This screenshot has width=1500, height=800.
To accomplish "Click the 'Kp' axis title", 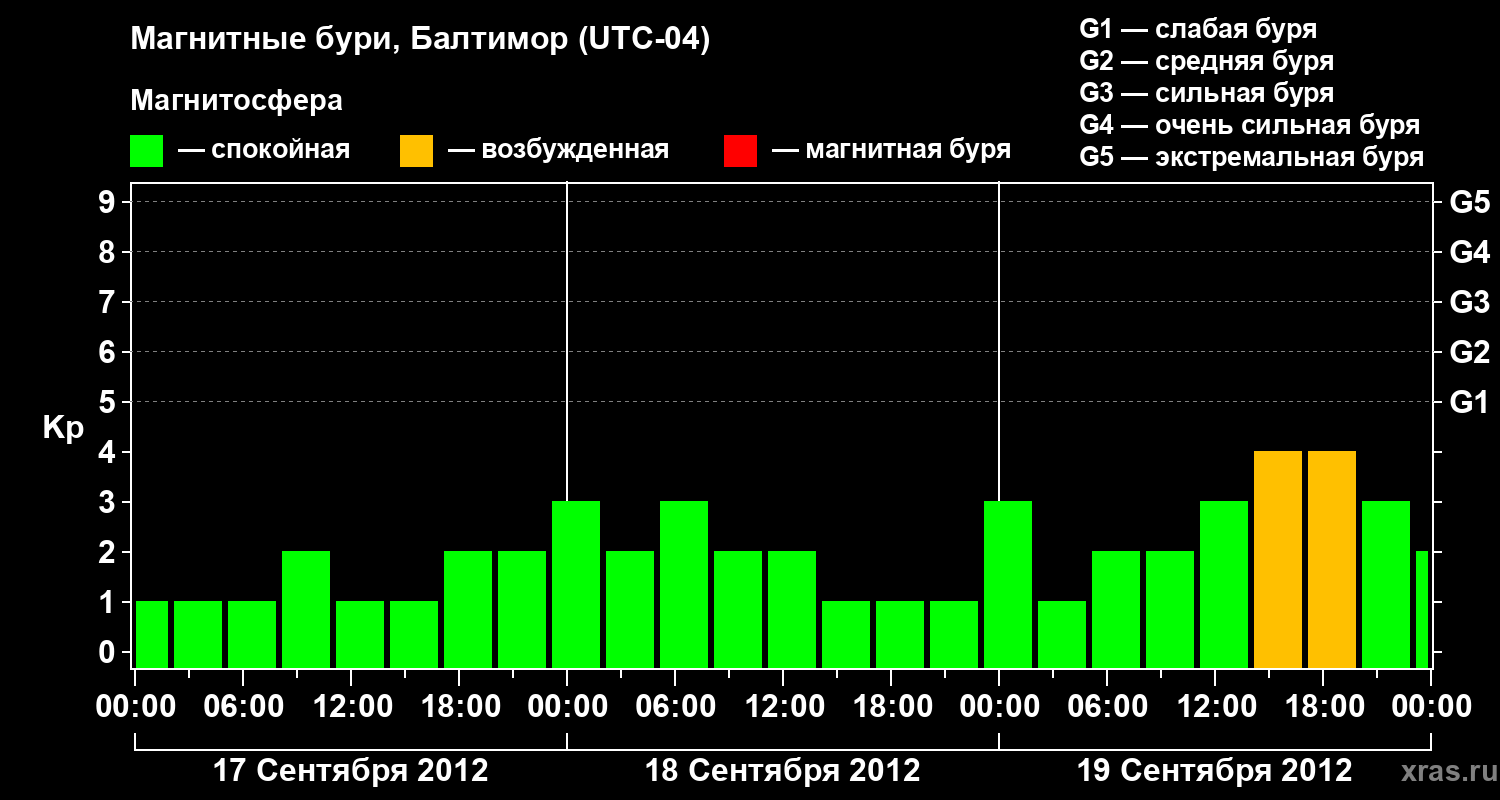I will click(x=63, y=428).
